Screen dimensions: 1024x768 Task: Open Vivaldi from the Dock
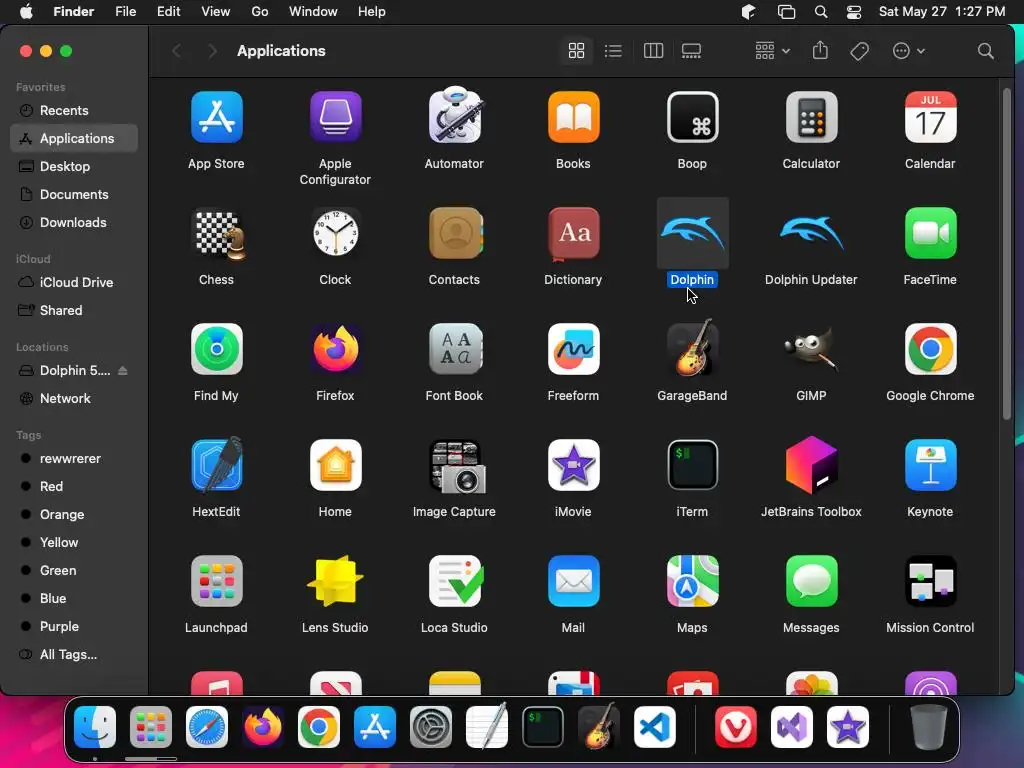[x=736, y=726]
